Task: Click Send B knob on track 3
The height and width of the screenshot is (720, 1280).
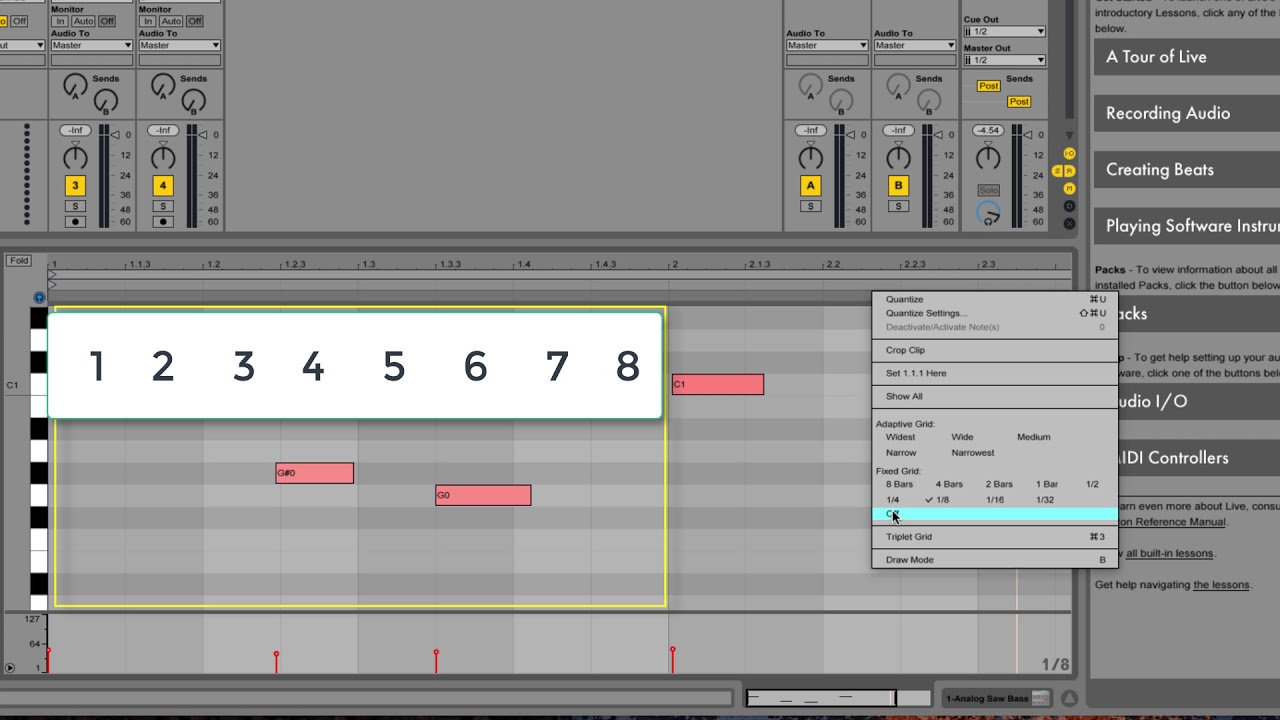Action: tap(105, 101)
